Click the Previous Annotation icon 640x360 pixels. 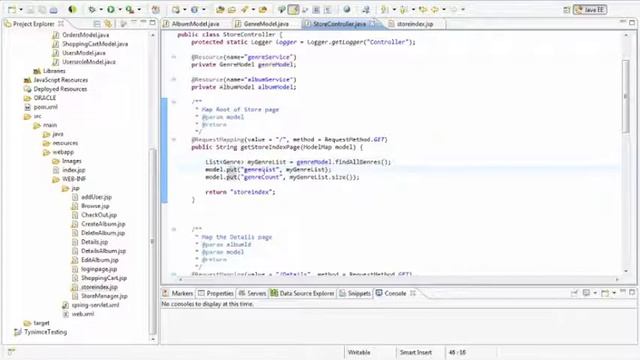coord(404,9)
